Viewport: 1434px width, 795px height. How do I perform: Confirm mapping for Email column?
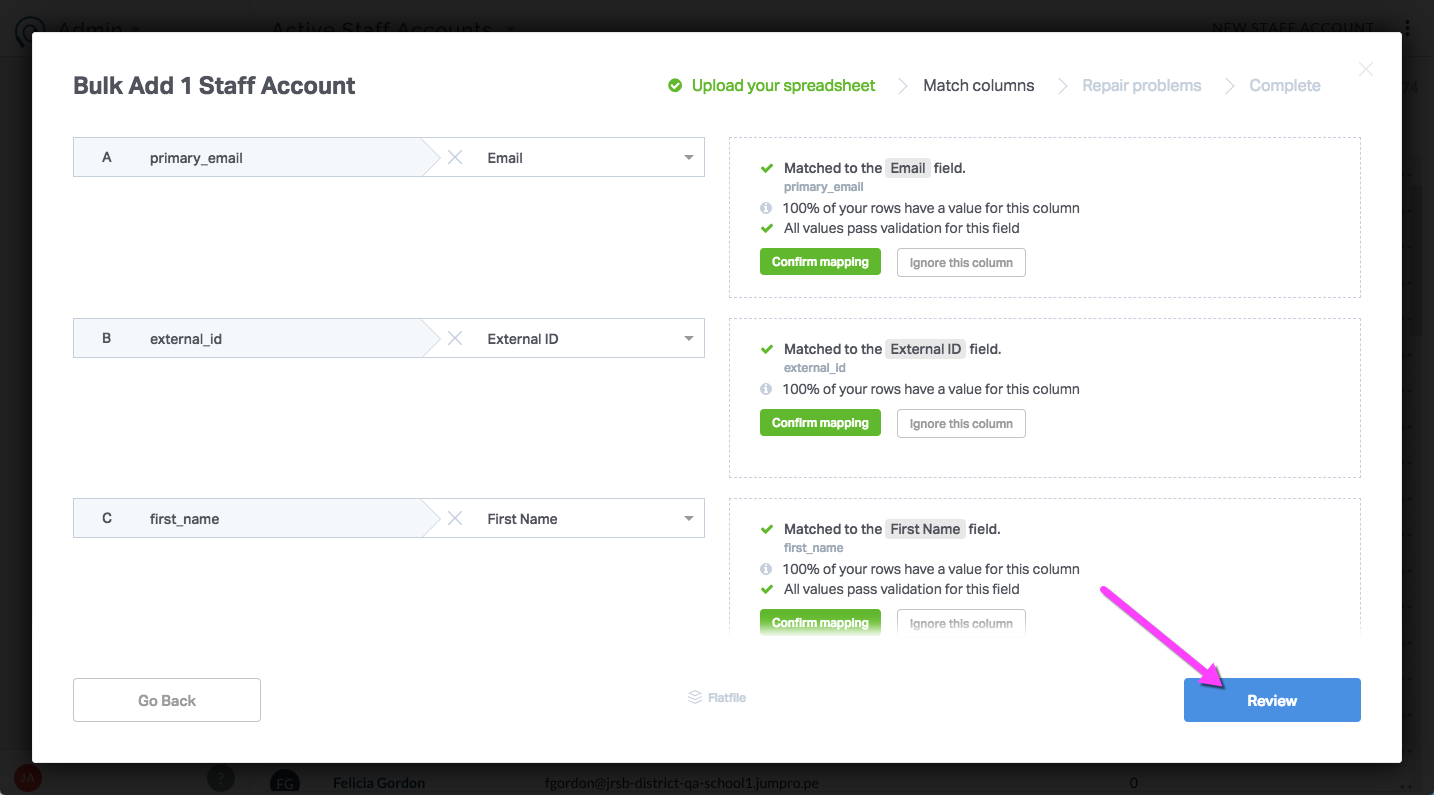[820, 262]
